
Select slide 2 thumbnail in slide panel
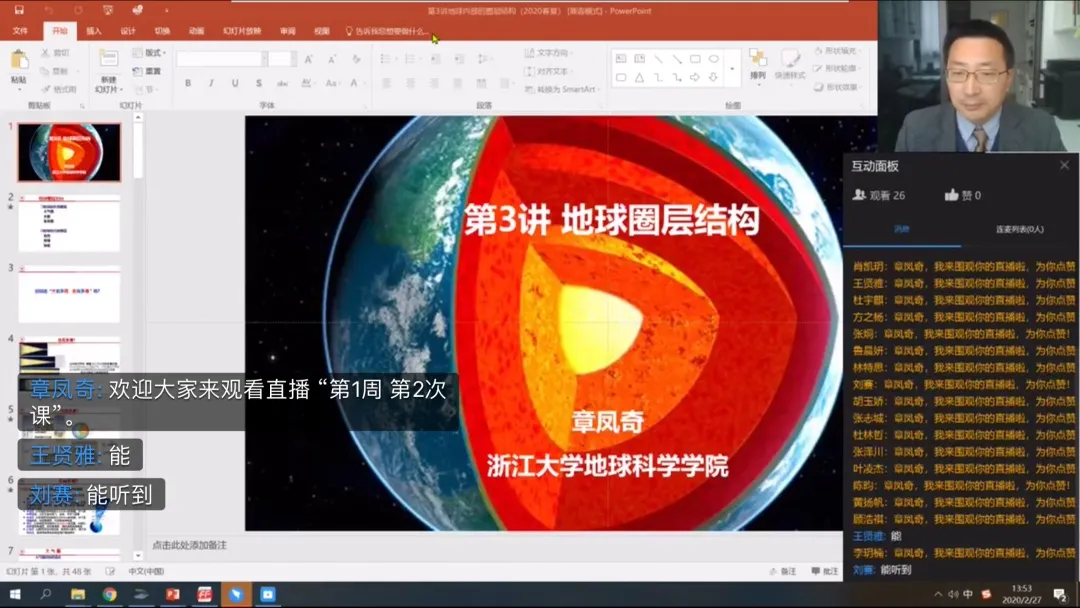pyautogui.click(x=69, y=223)
